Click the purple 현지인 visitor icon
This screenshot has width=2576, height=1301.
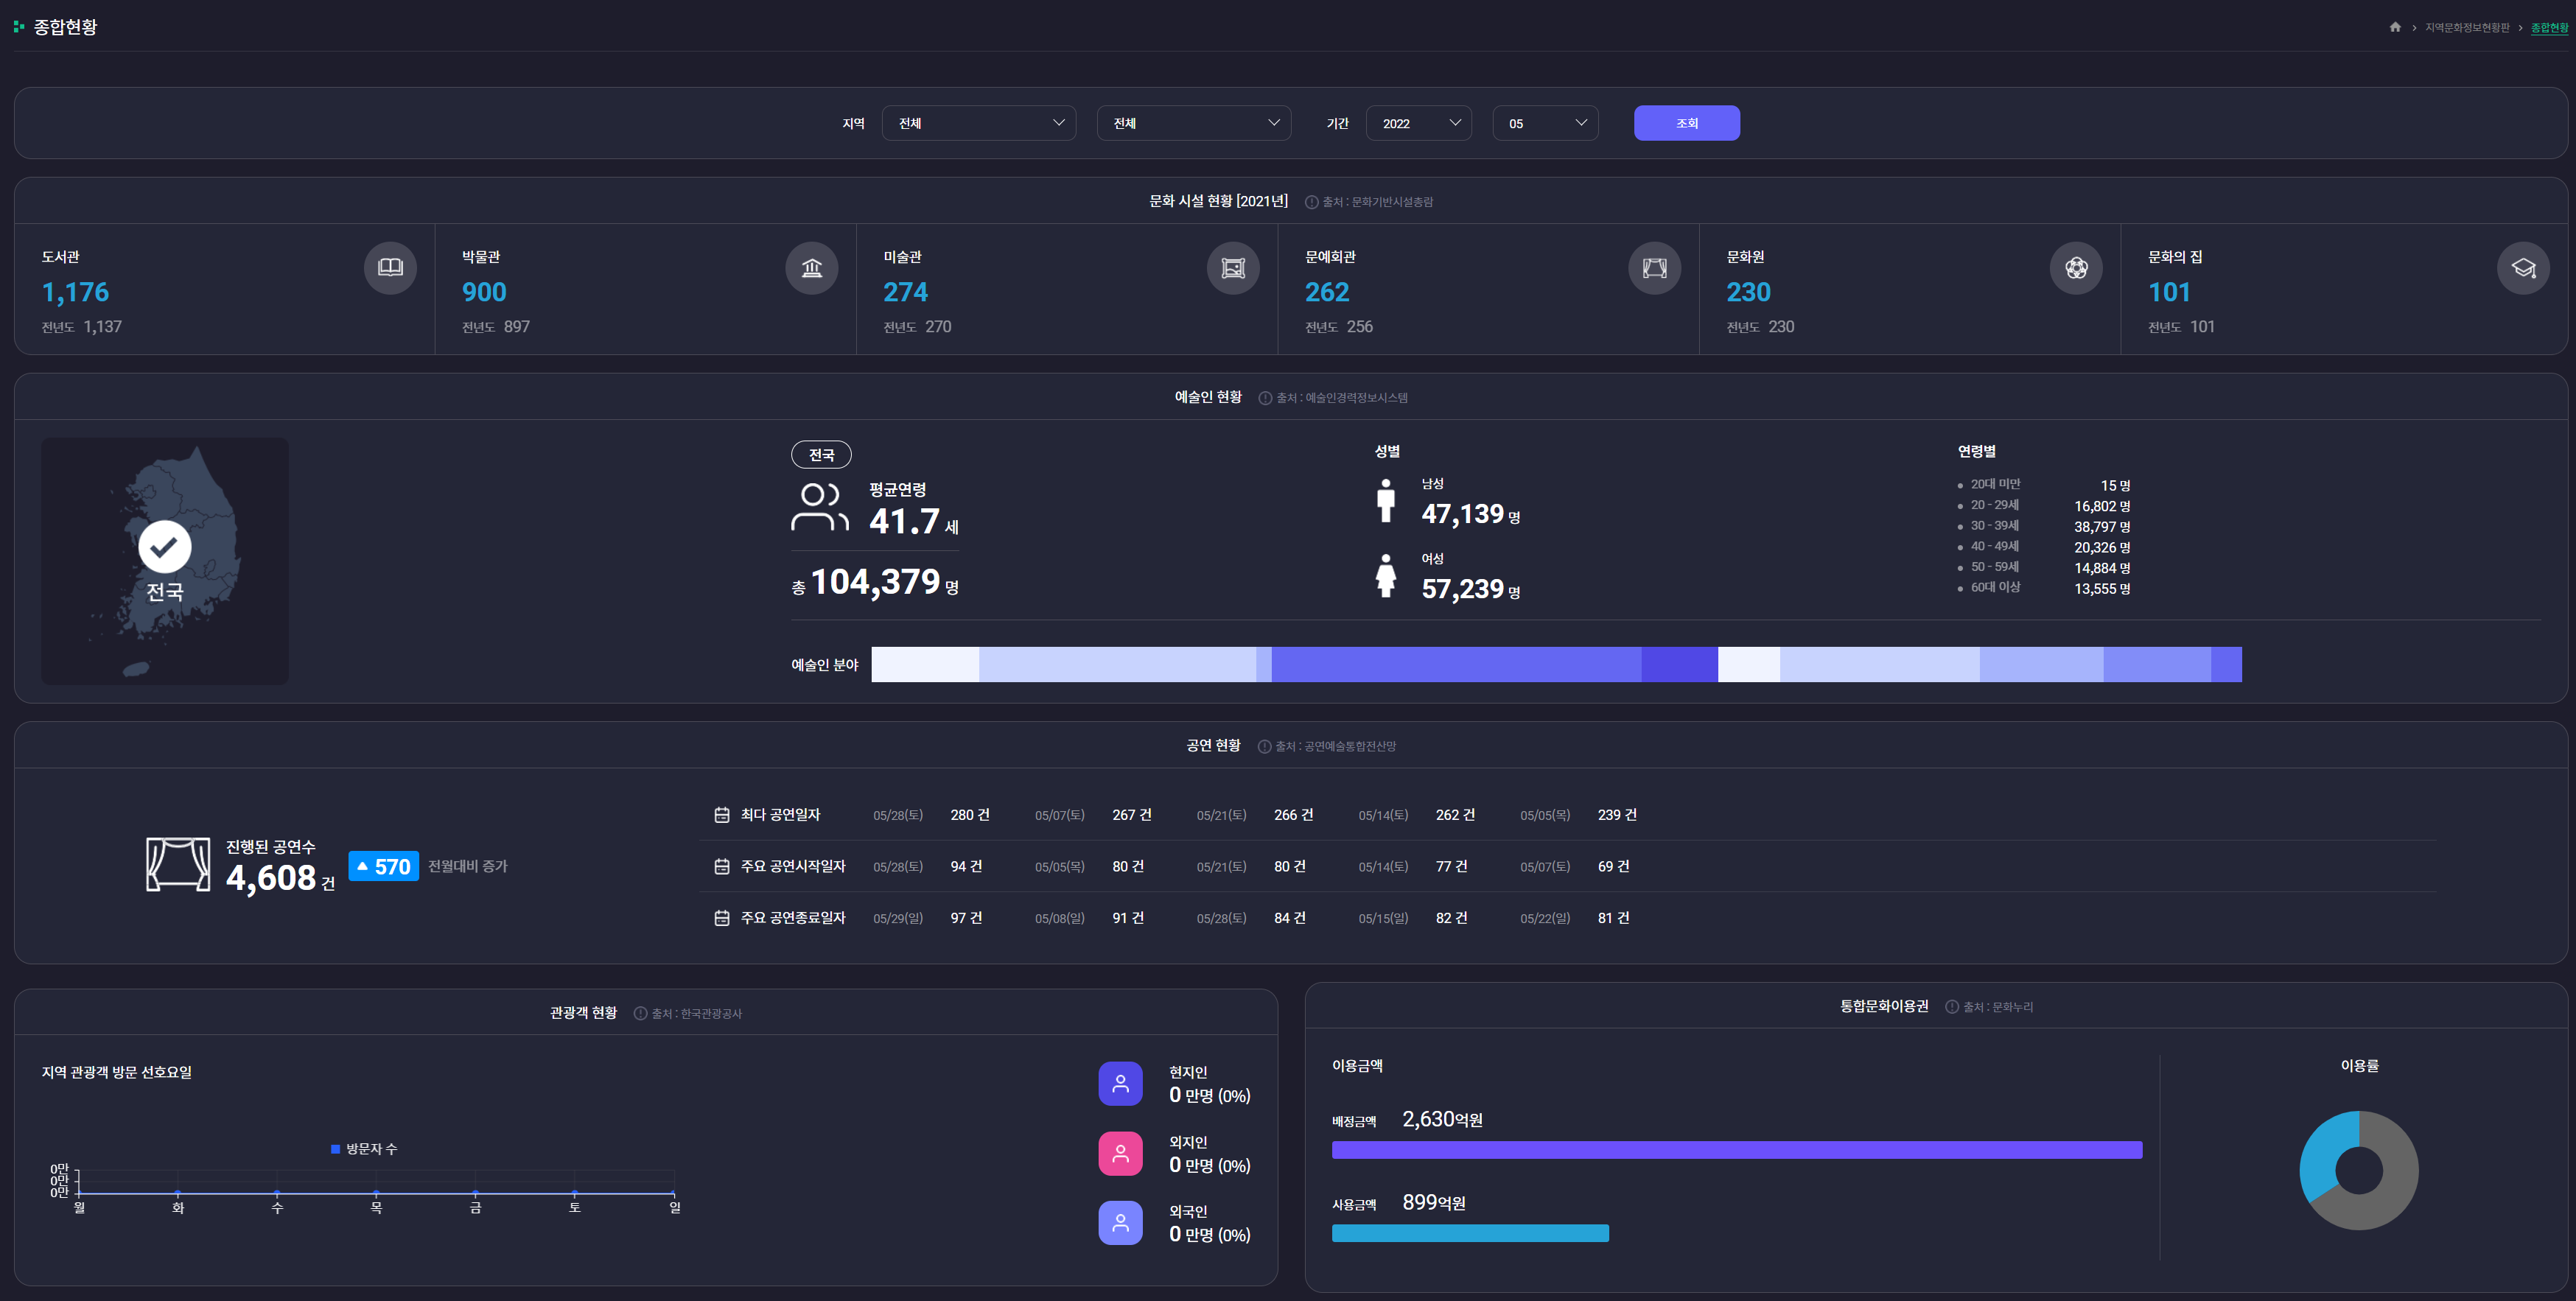point(1120,1084)
